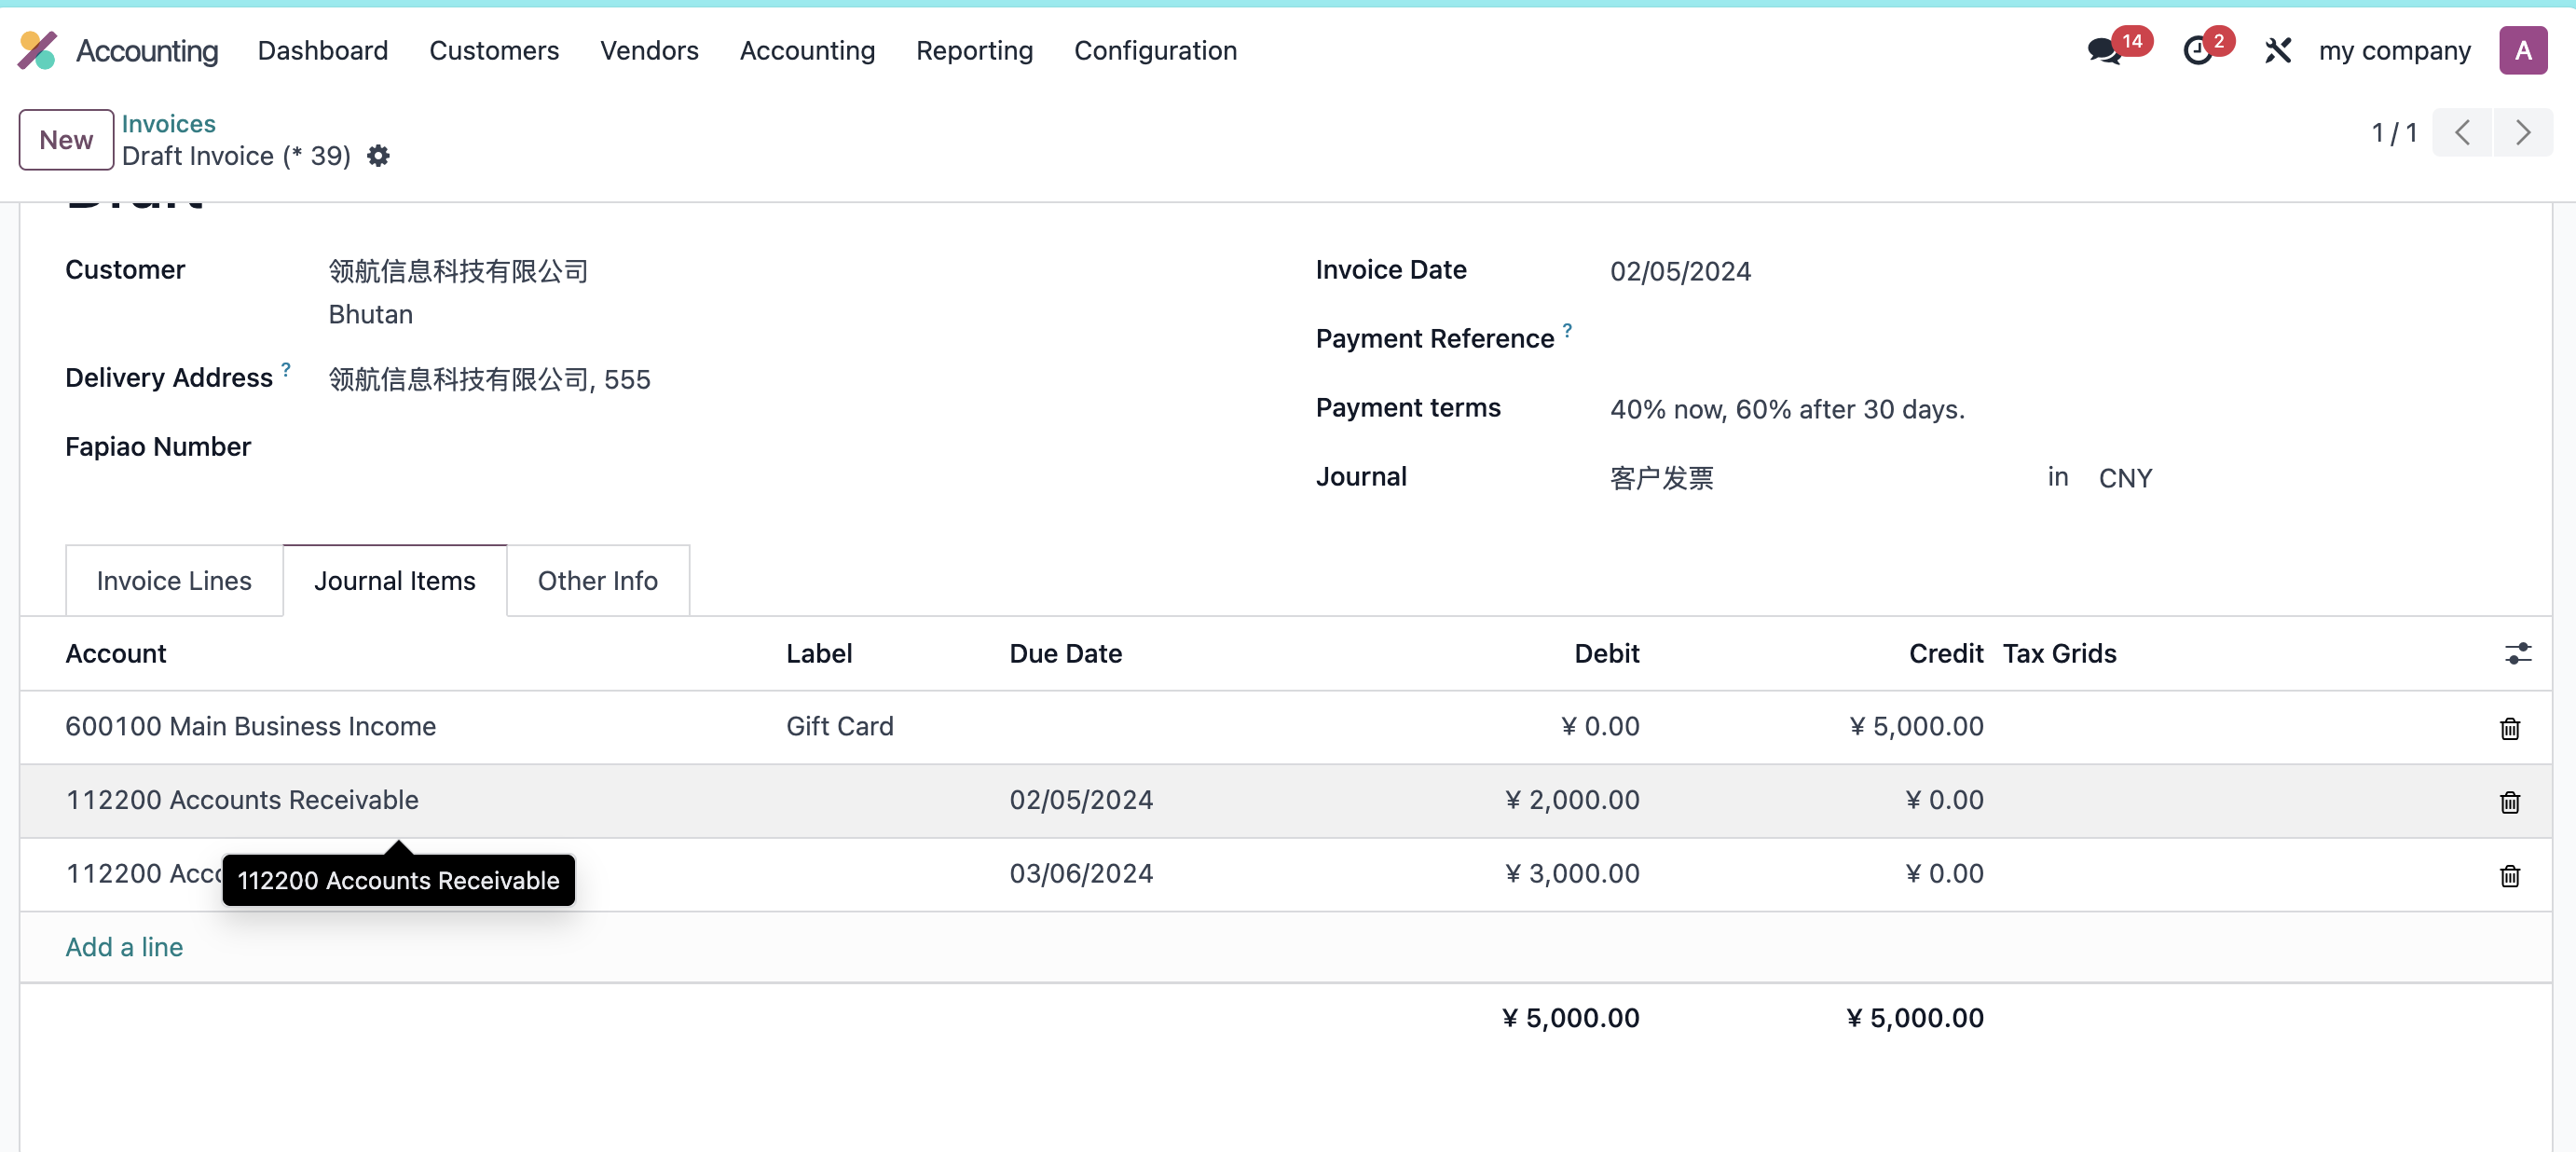Delete the 02/05/2024 Accounts Receivable line
2576x1152 pixels.
2509,802
